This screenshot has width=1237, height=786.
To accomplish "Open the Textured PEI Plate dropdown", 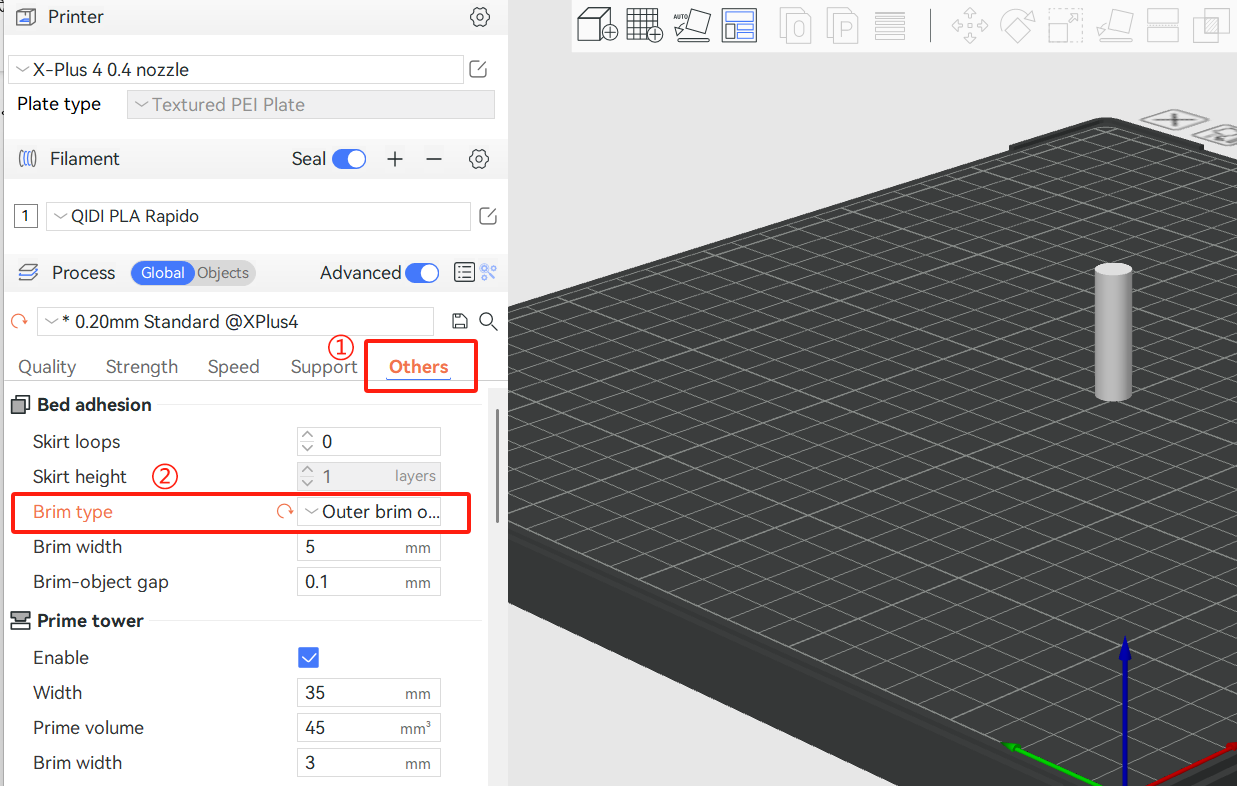I will coord(311,105).
